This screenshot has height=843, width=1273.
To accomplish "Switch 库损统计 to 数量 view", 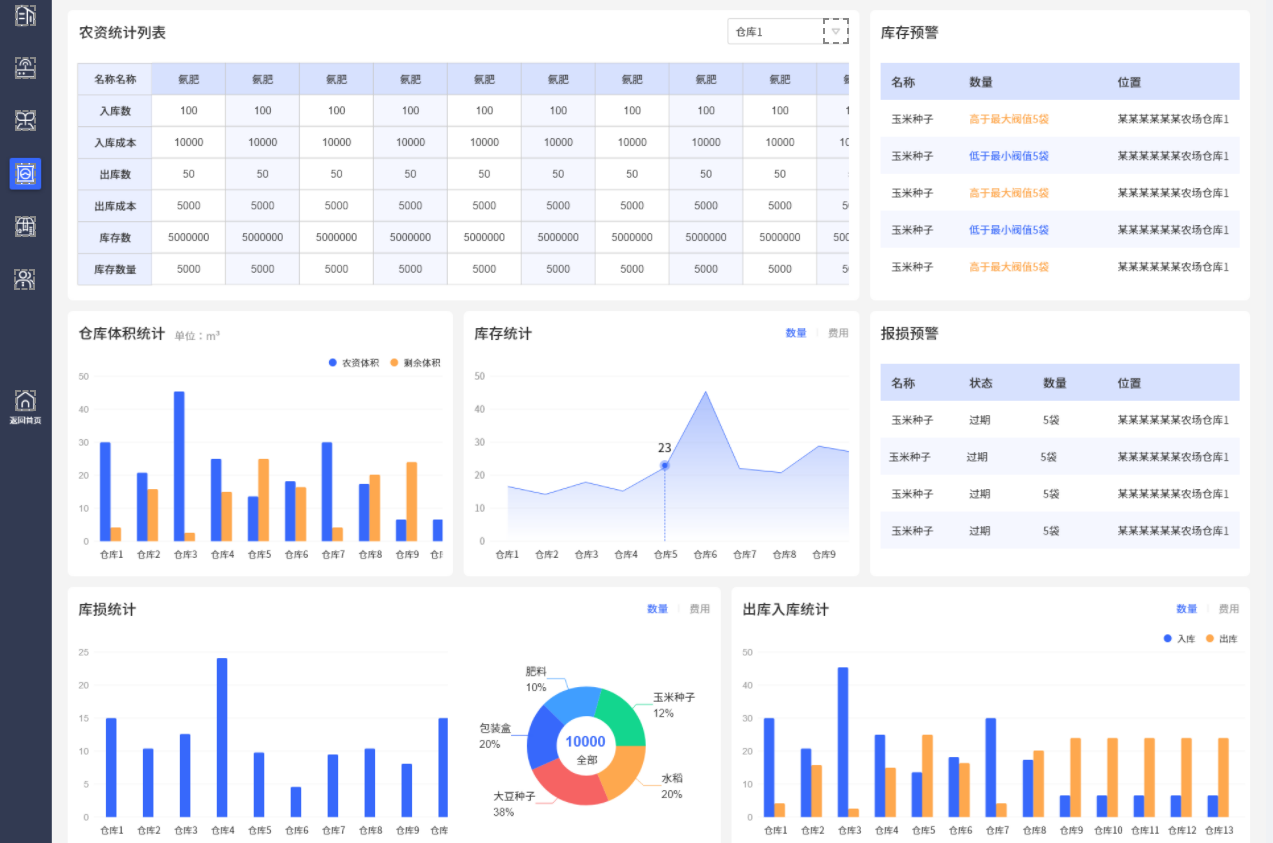I will (x=657, y=608).
